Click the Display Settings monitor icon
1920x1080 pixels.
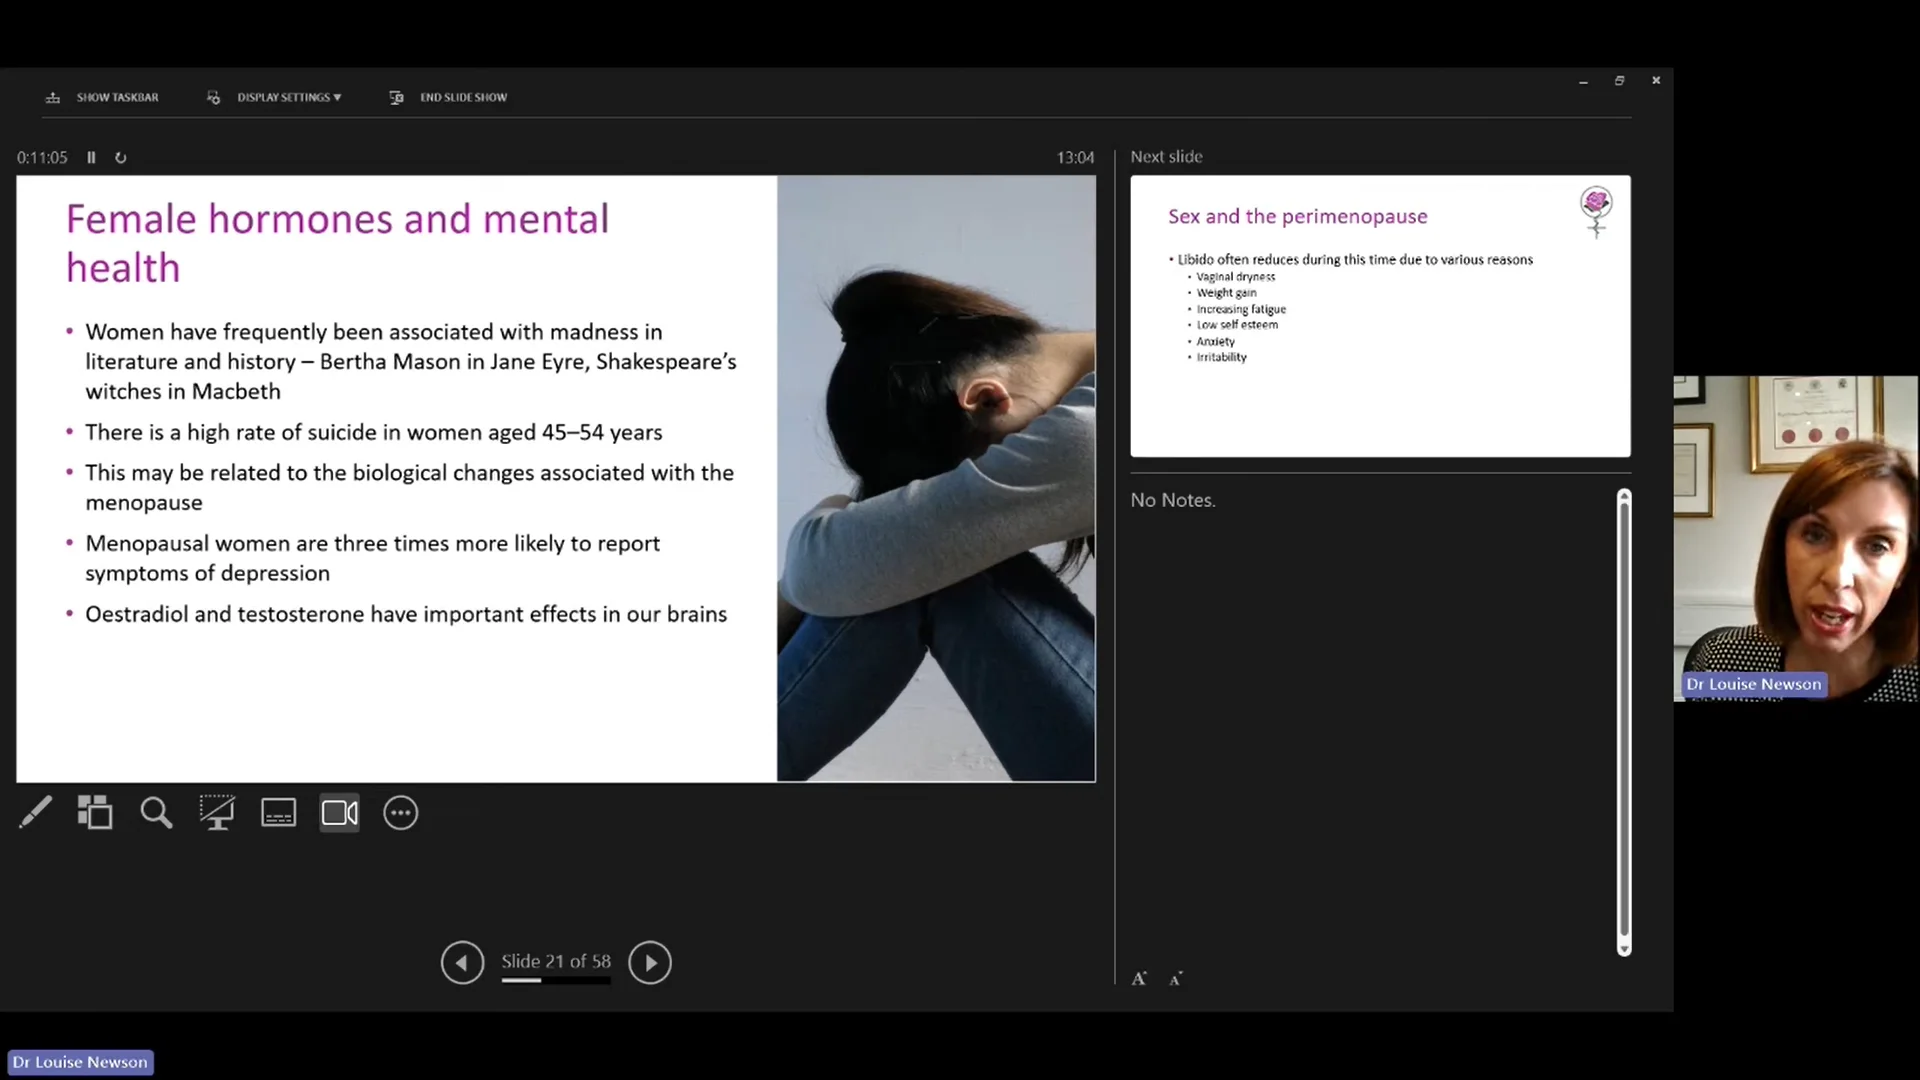pos(213,97)
